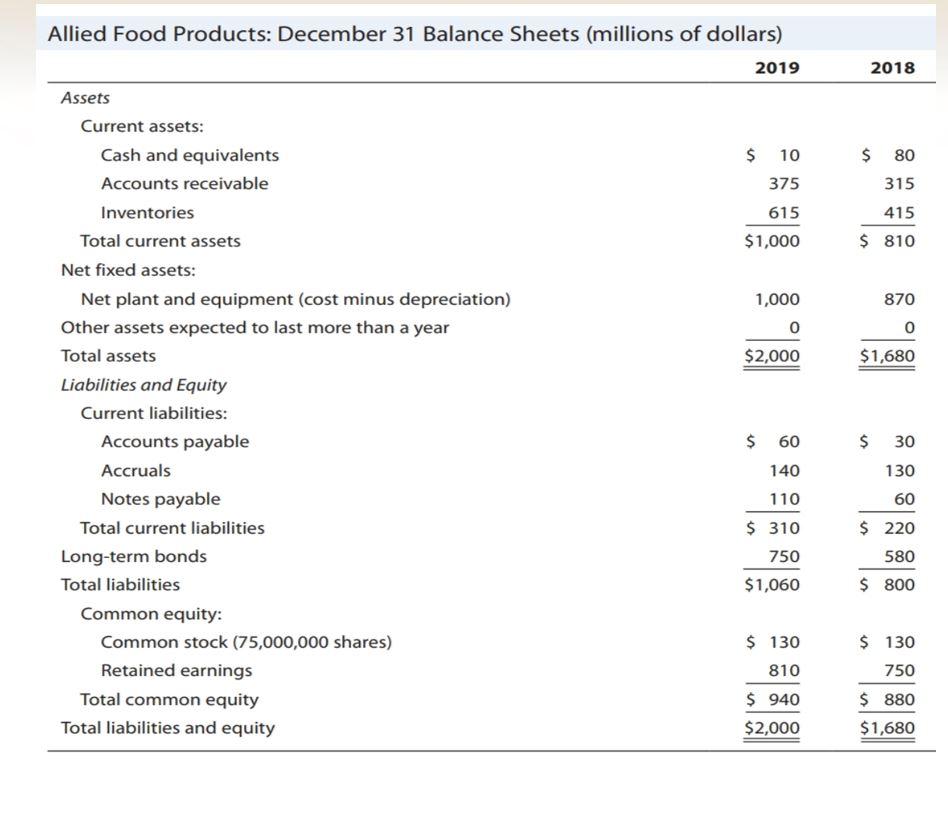Image resolution: width=948 pixels, height=820 pixels.
Task: Click the Long-term bonds row
Action: tap(135, 555)
